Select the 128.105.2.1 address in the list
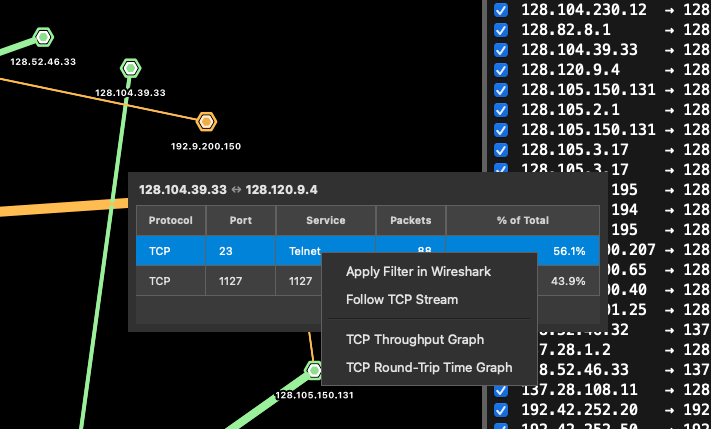 tap(570, 109)
